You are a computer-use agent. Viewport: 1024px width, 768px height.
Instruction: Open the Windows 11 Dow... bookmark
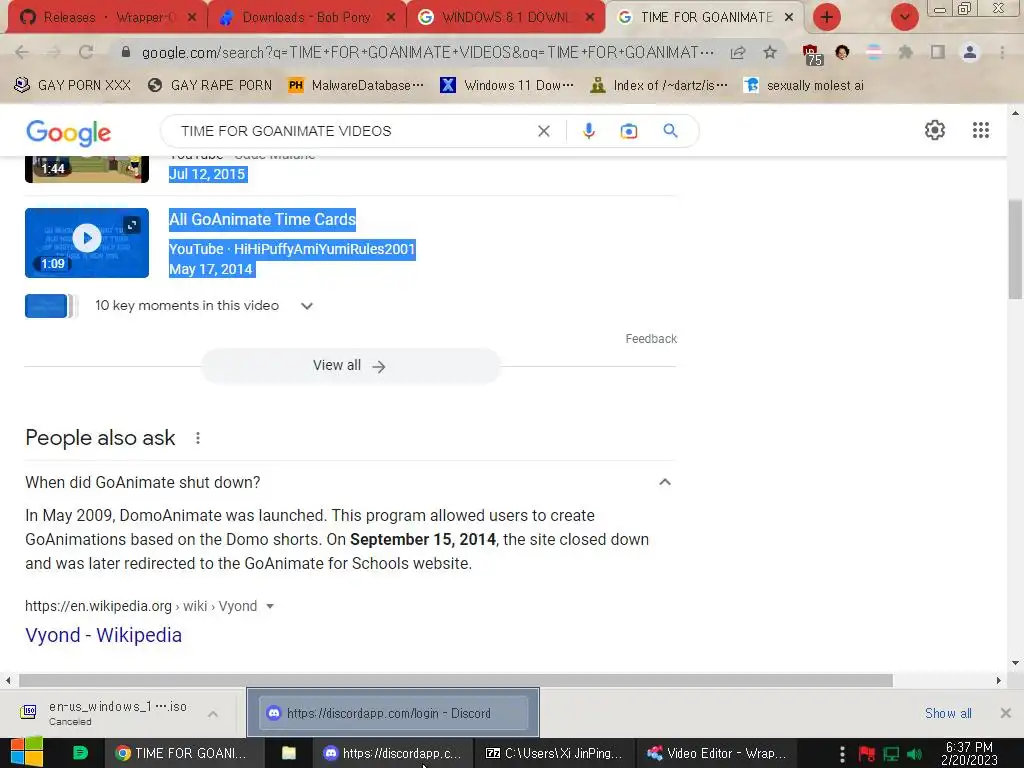[507, 85]
